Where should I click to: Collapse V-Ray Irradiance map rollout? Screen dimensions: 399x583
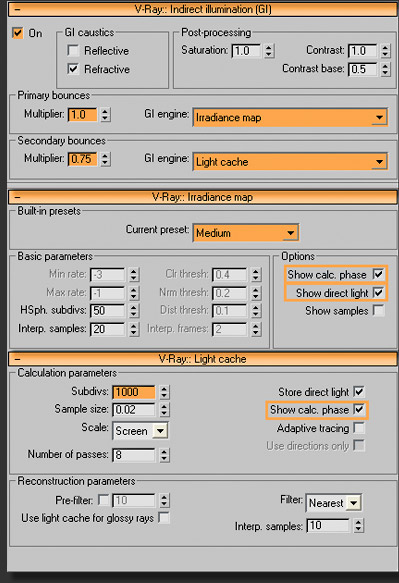203,197
